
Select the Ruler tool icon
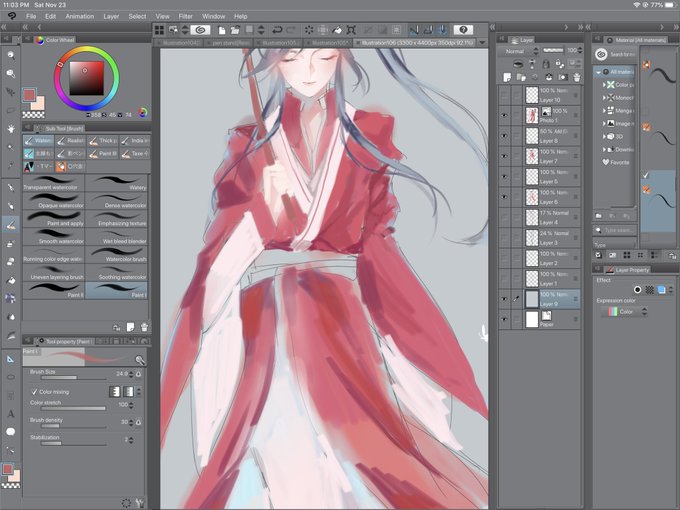[11, 359]
